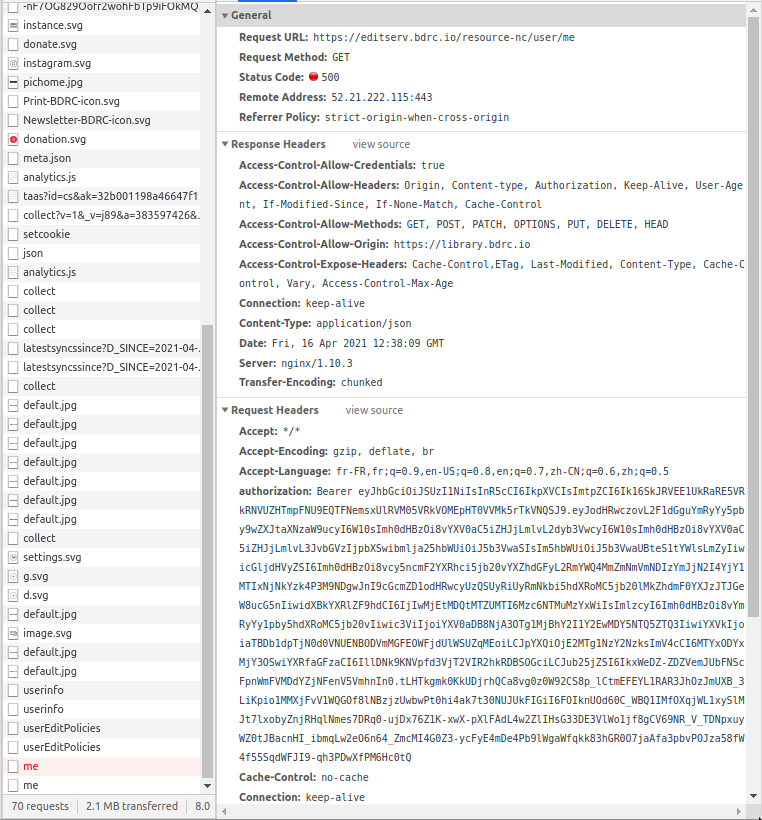Click the first analytics.js script icon
The image size is (762, 820).
(14, 177)
